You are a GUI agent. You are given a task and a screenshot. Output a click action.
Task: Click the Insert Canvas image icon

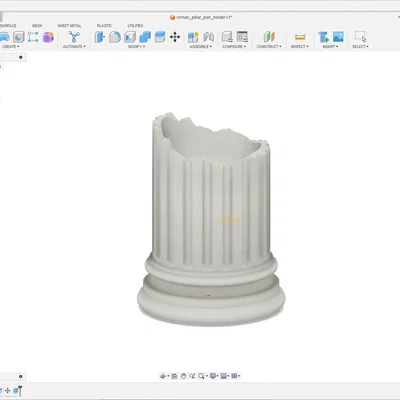(x=338, y=37)
